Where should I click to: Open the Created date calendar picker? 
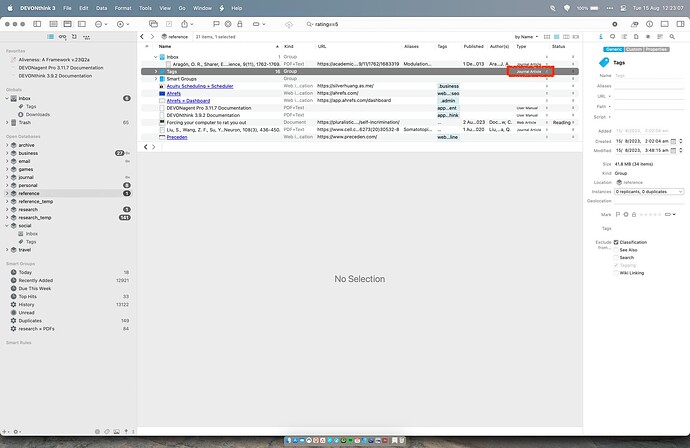point(673,141)
